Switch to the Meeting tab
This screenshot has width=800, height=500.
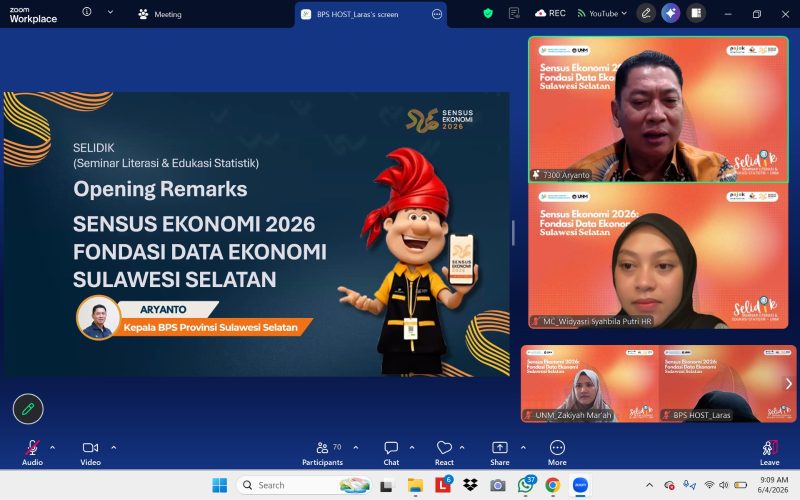click(160, 14)
